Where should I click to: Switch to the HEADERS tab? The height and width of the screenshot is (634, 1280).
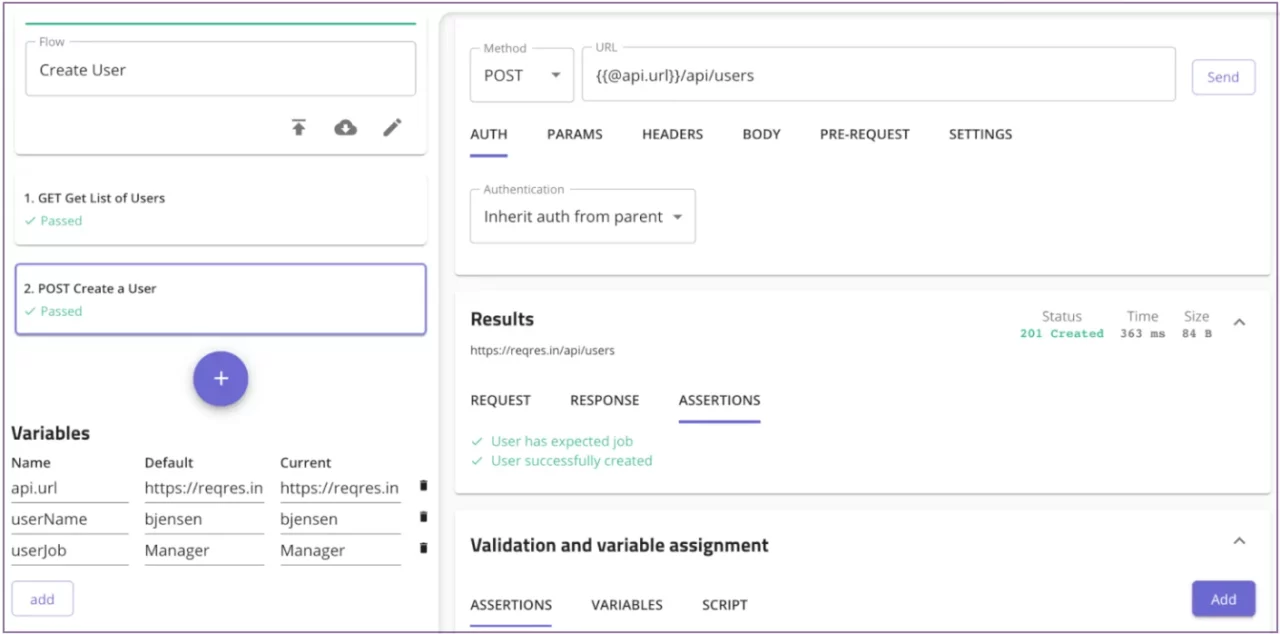click(672, 134)
